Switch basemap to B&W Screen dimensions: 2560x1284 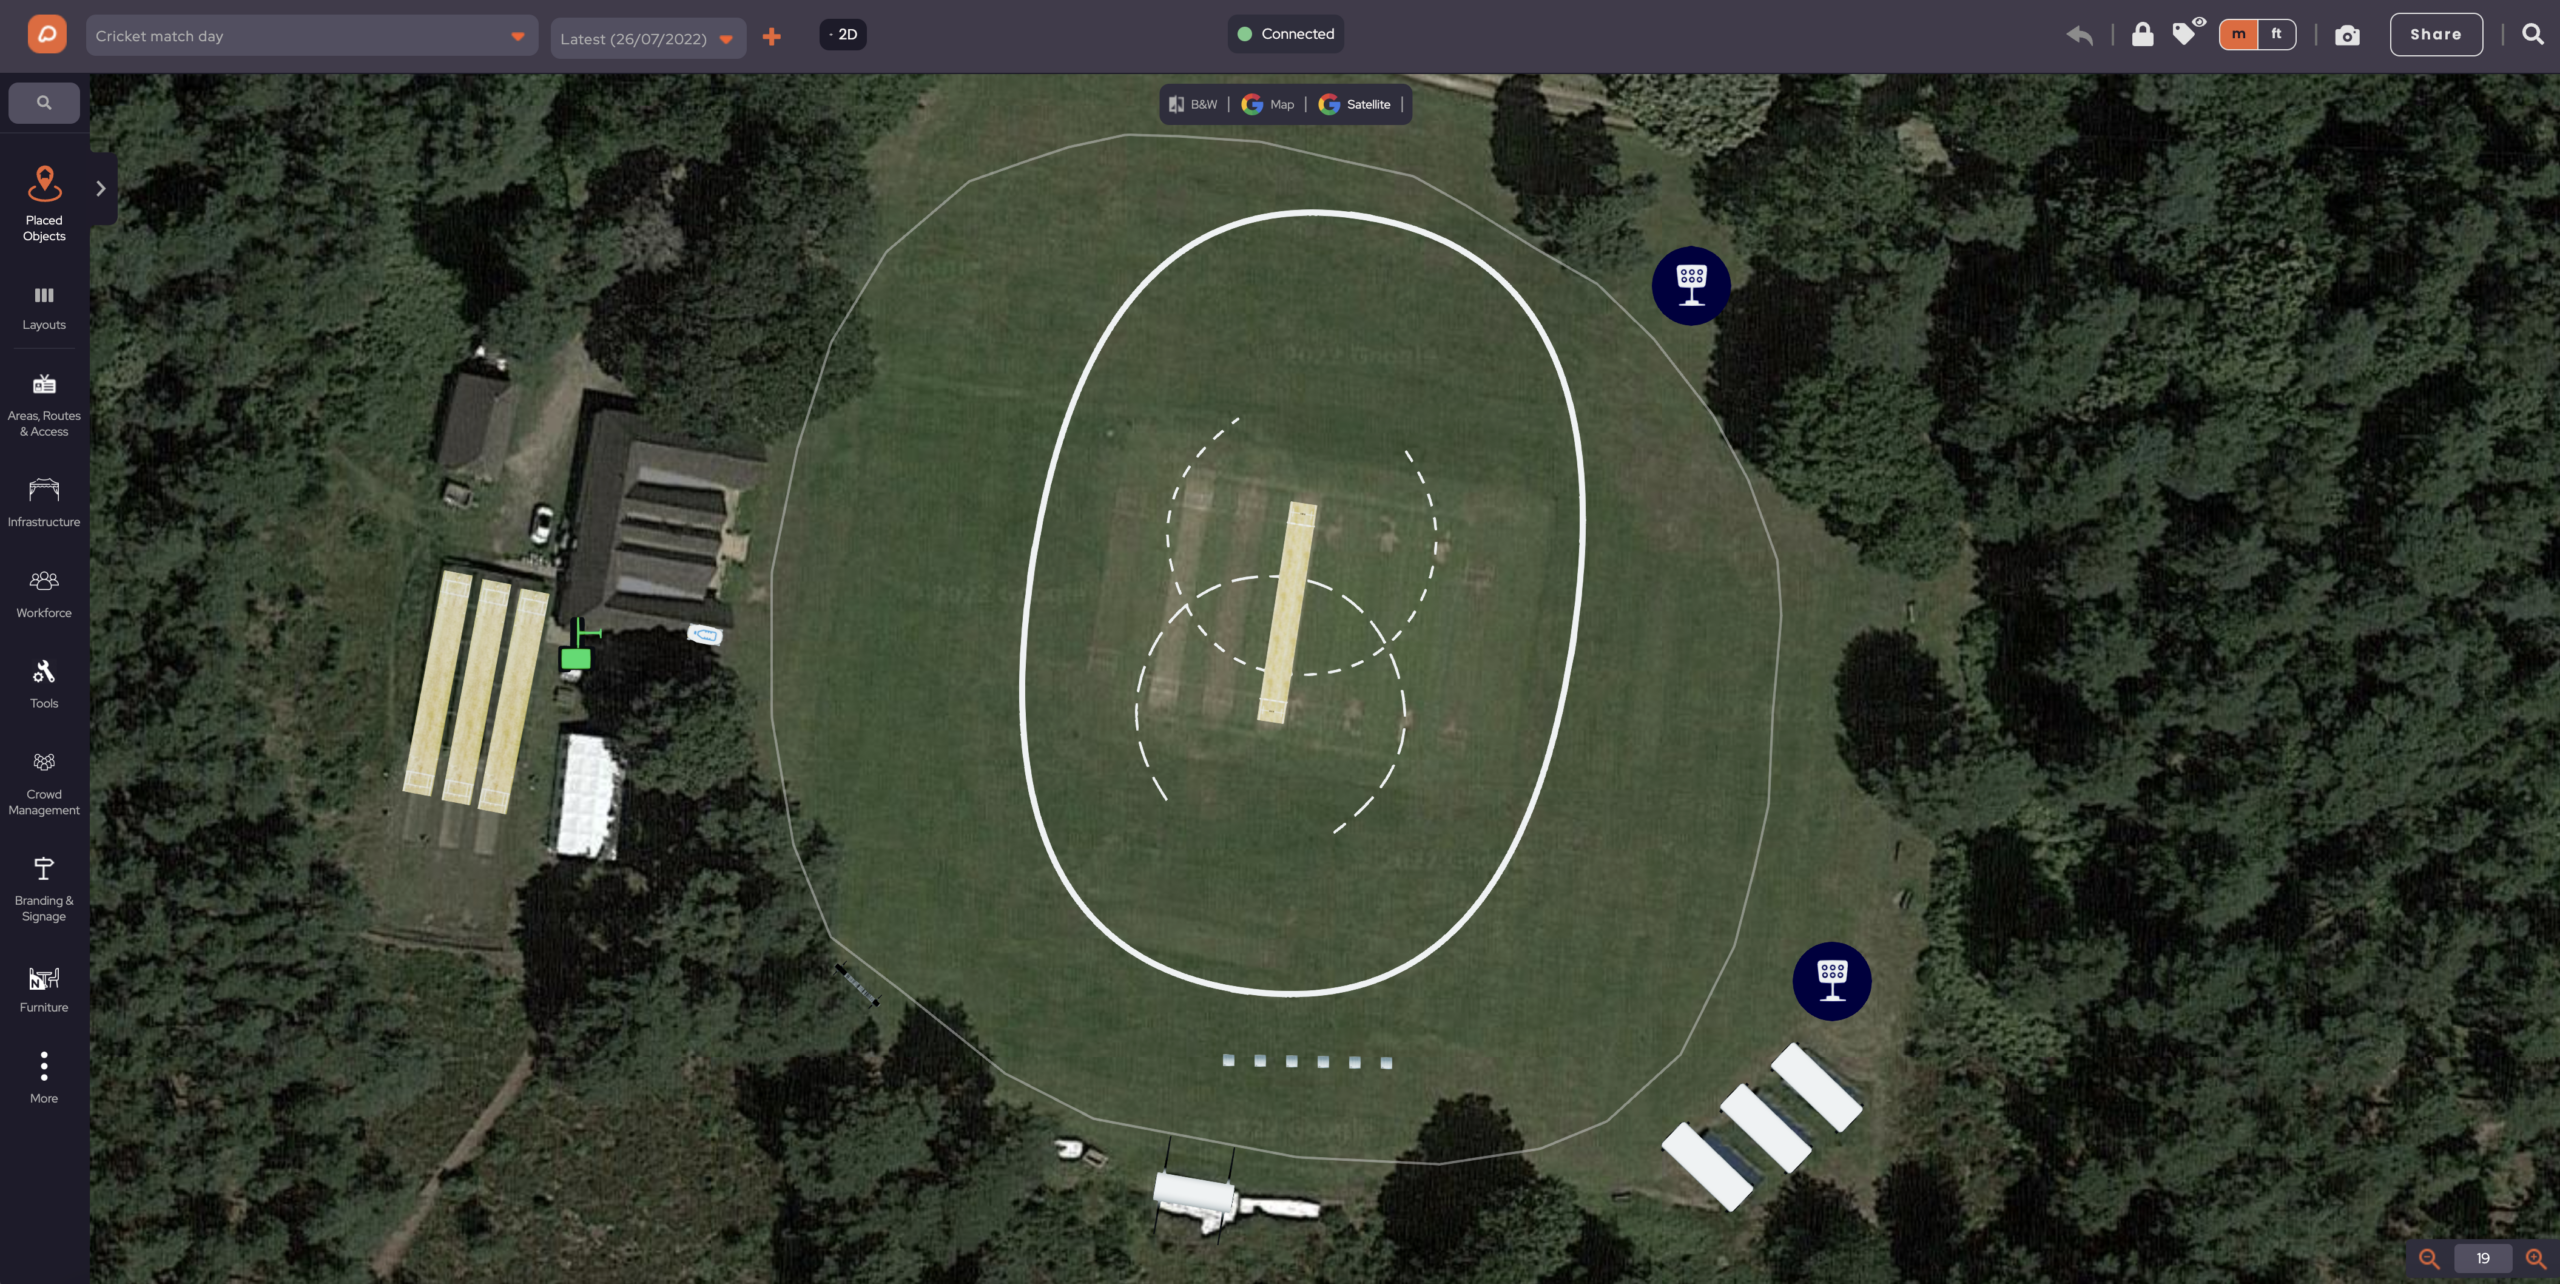(1193, 104)
